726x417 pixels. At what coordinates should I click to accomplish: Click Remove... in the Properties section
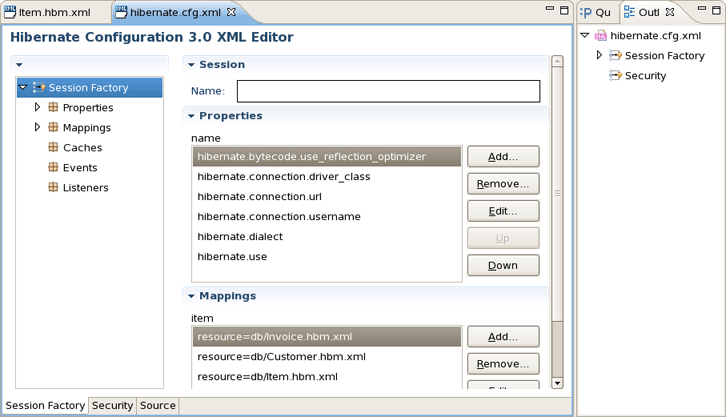[x=503, y=184]
